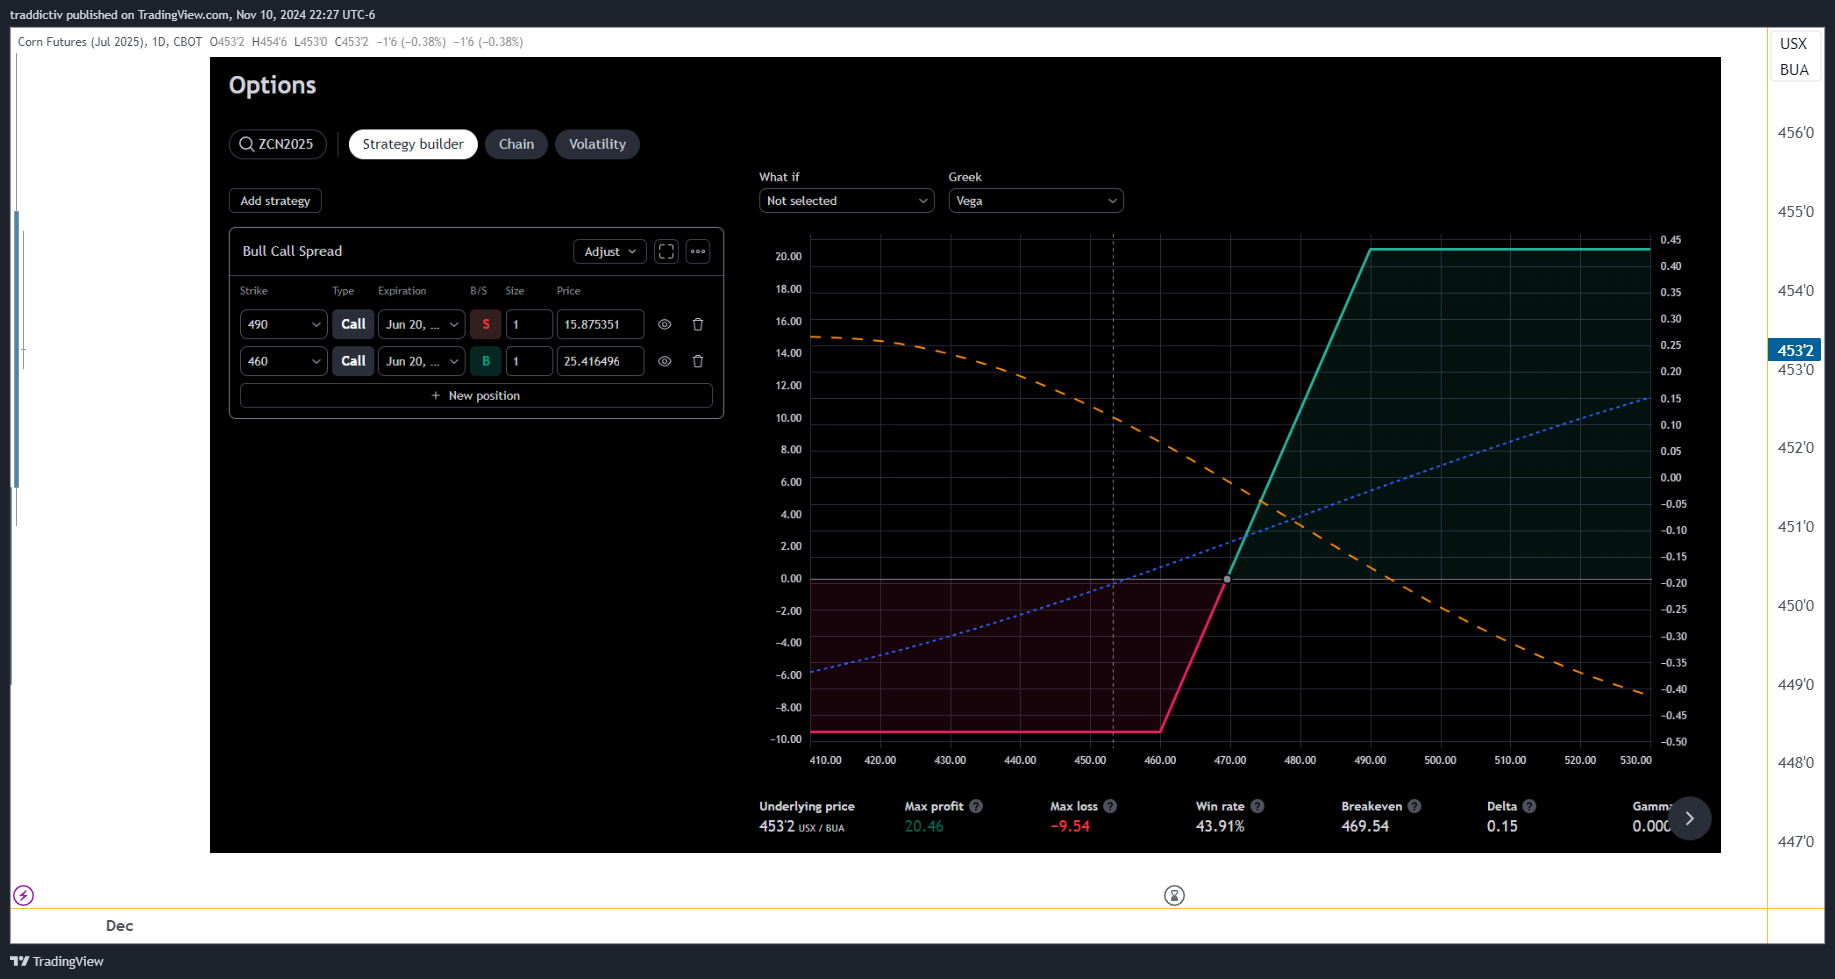
Task: Show Max profit help tooltip icon
Action: pyautogui.click(x=976, y=806)
